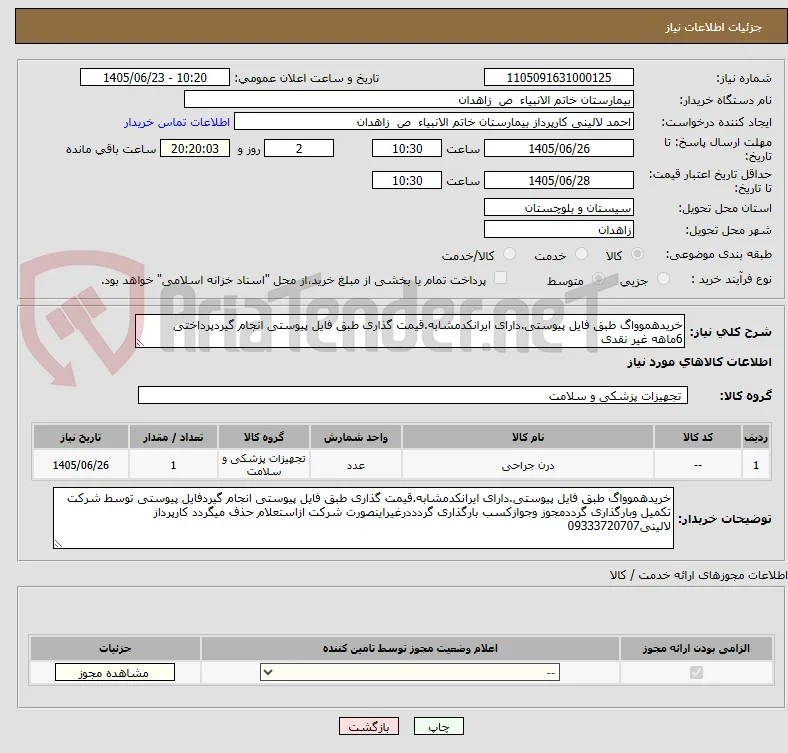Viewport: 788px width, 753px height.
Task: Click the request creator field
Action: [x=434, y=122]
